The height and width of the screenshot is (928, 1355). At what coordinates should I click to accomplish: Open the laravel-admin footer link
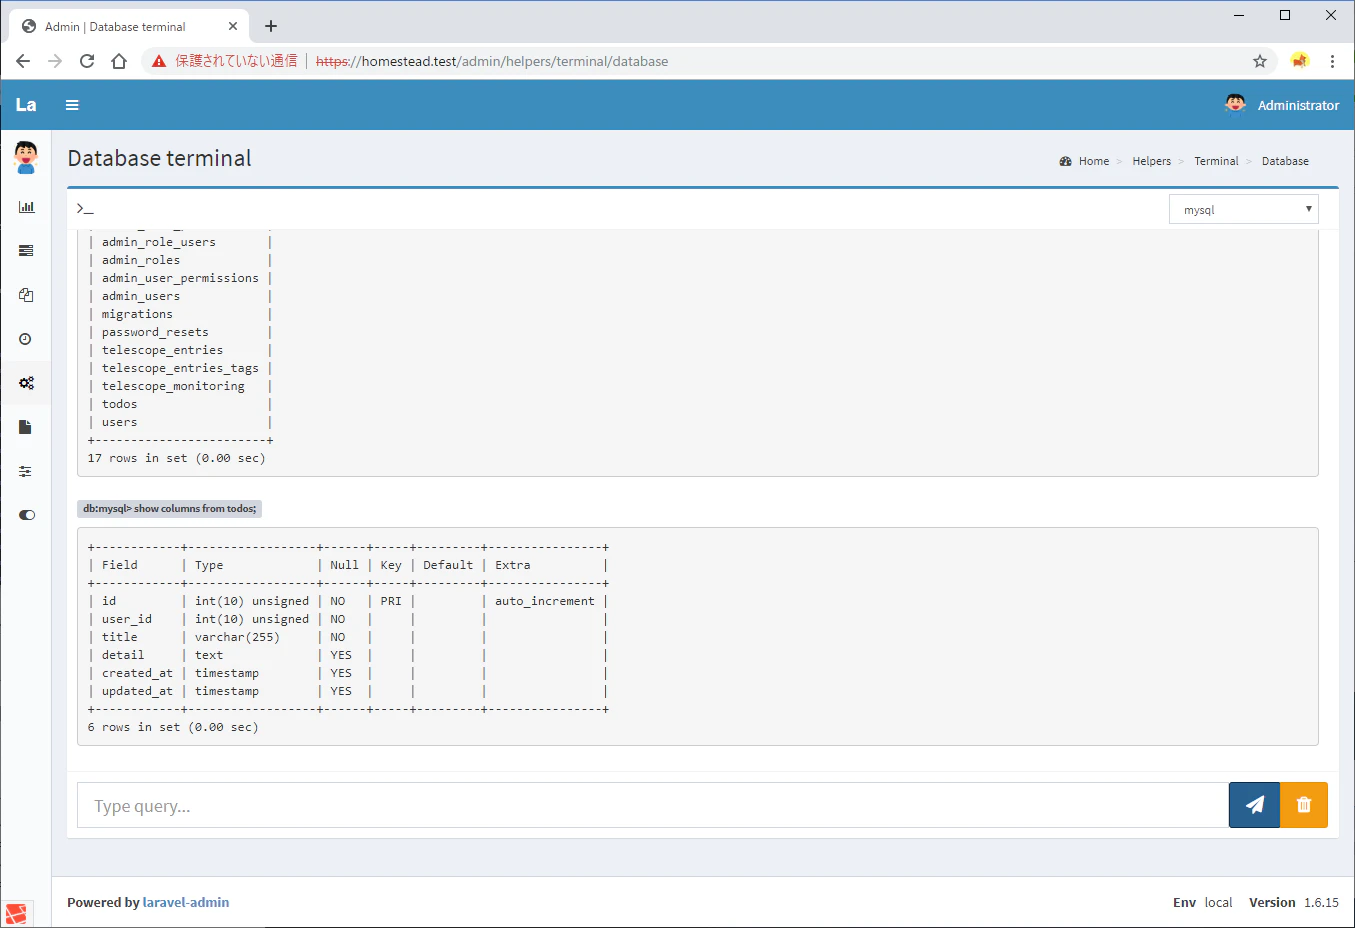tap(186, 902)
